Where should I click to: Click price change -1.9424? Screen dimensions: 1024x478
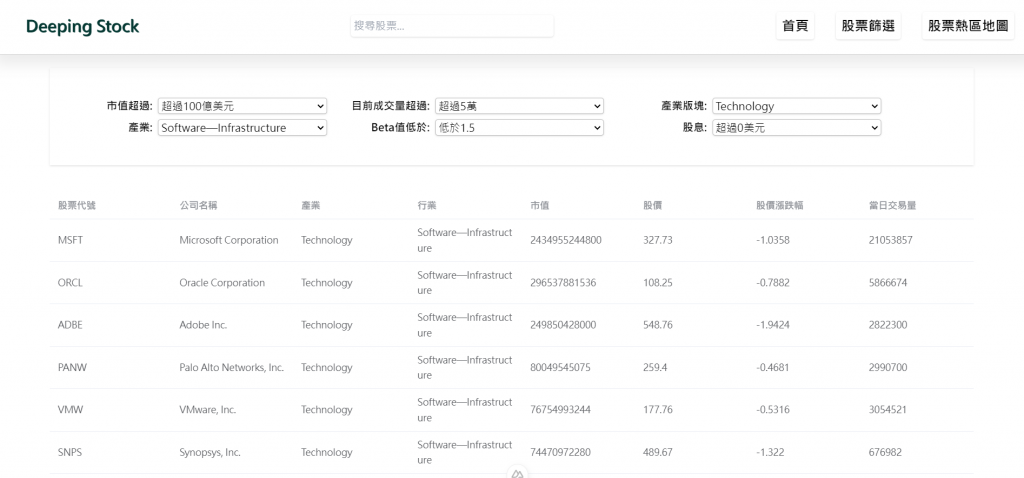[773, 325]
